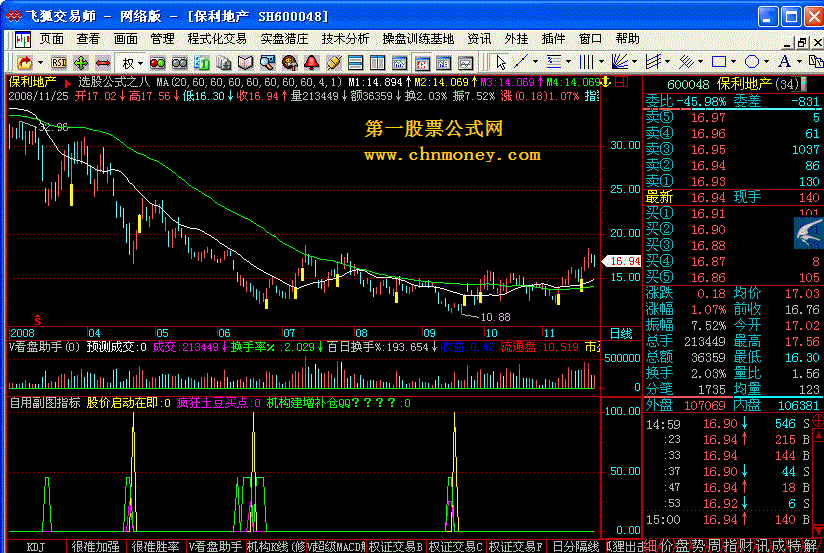Click the 买⑤ 16.86 bid row
This screenshot has width=824, height=553.
coord(732,277)
